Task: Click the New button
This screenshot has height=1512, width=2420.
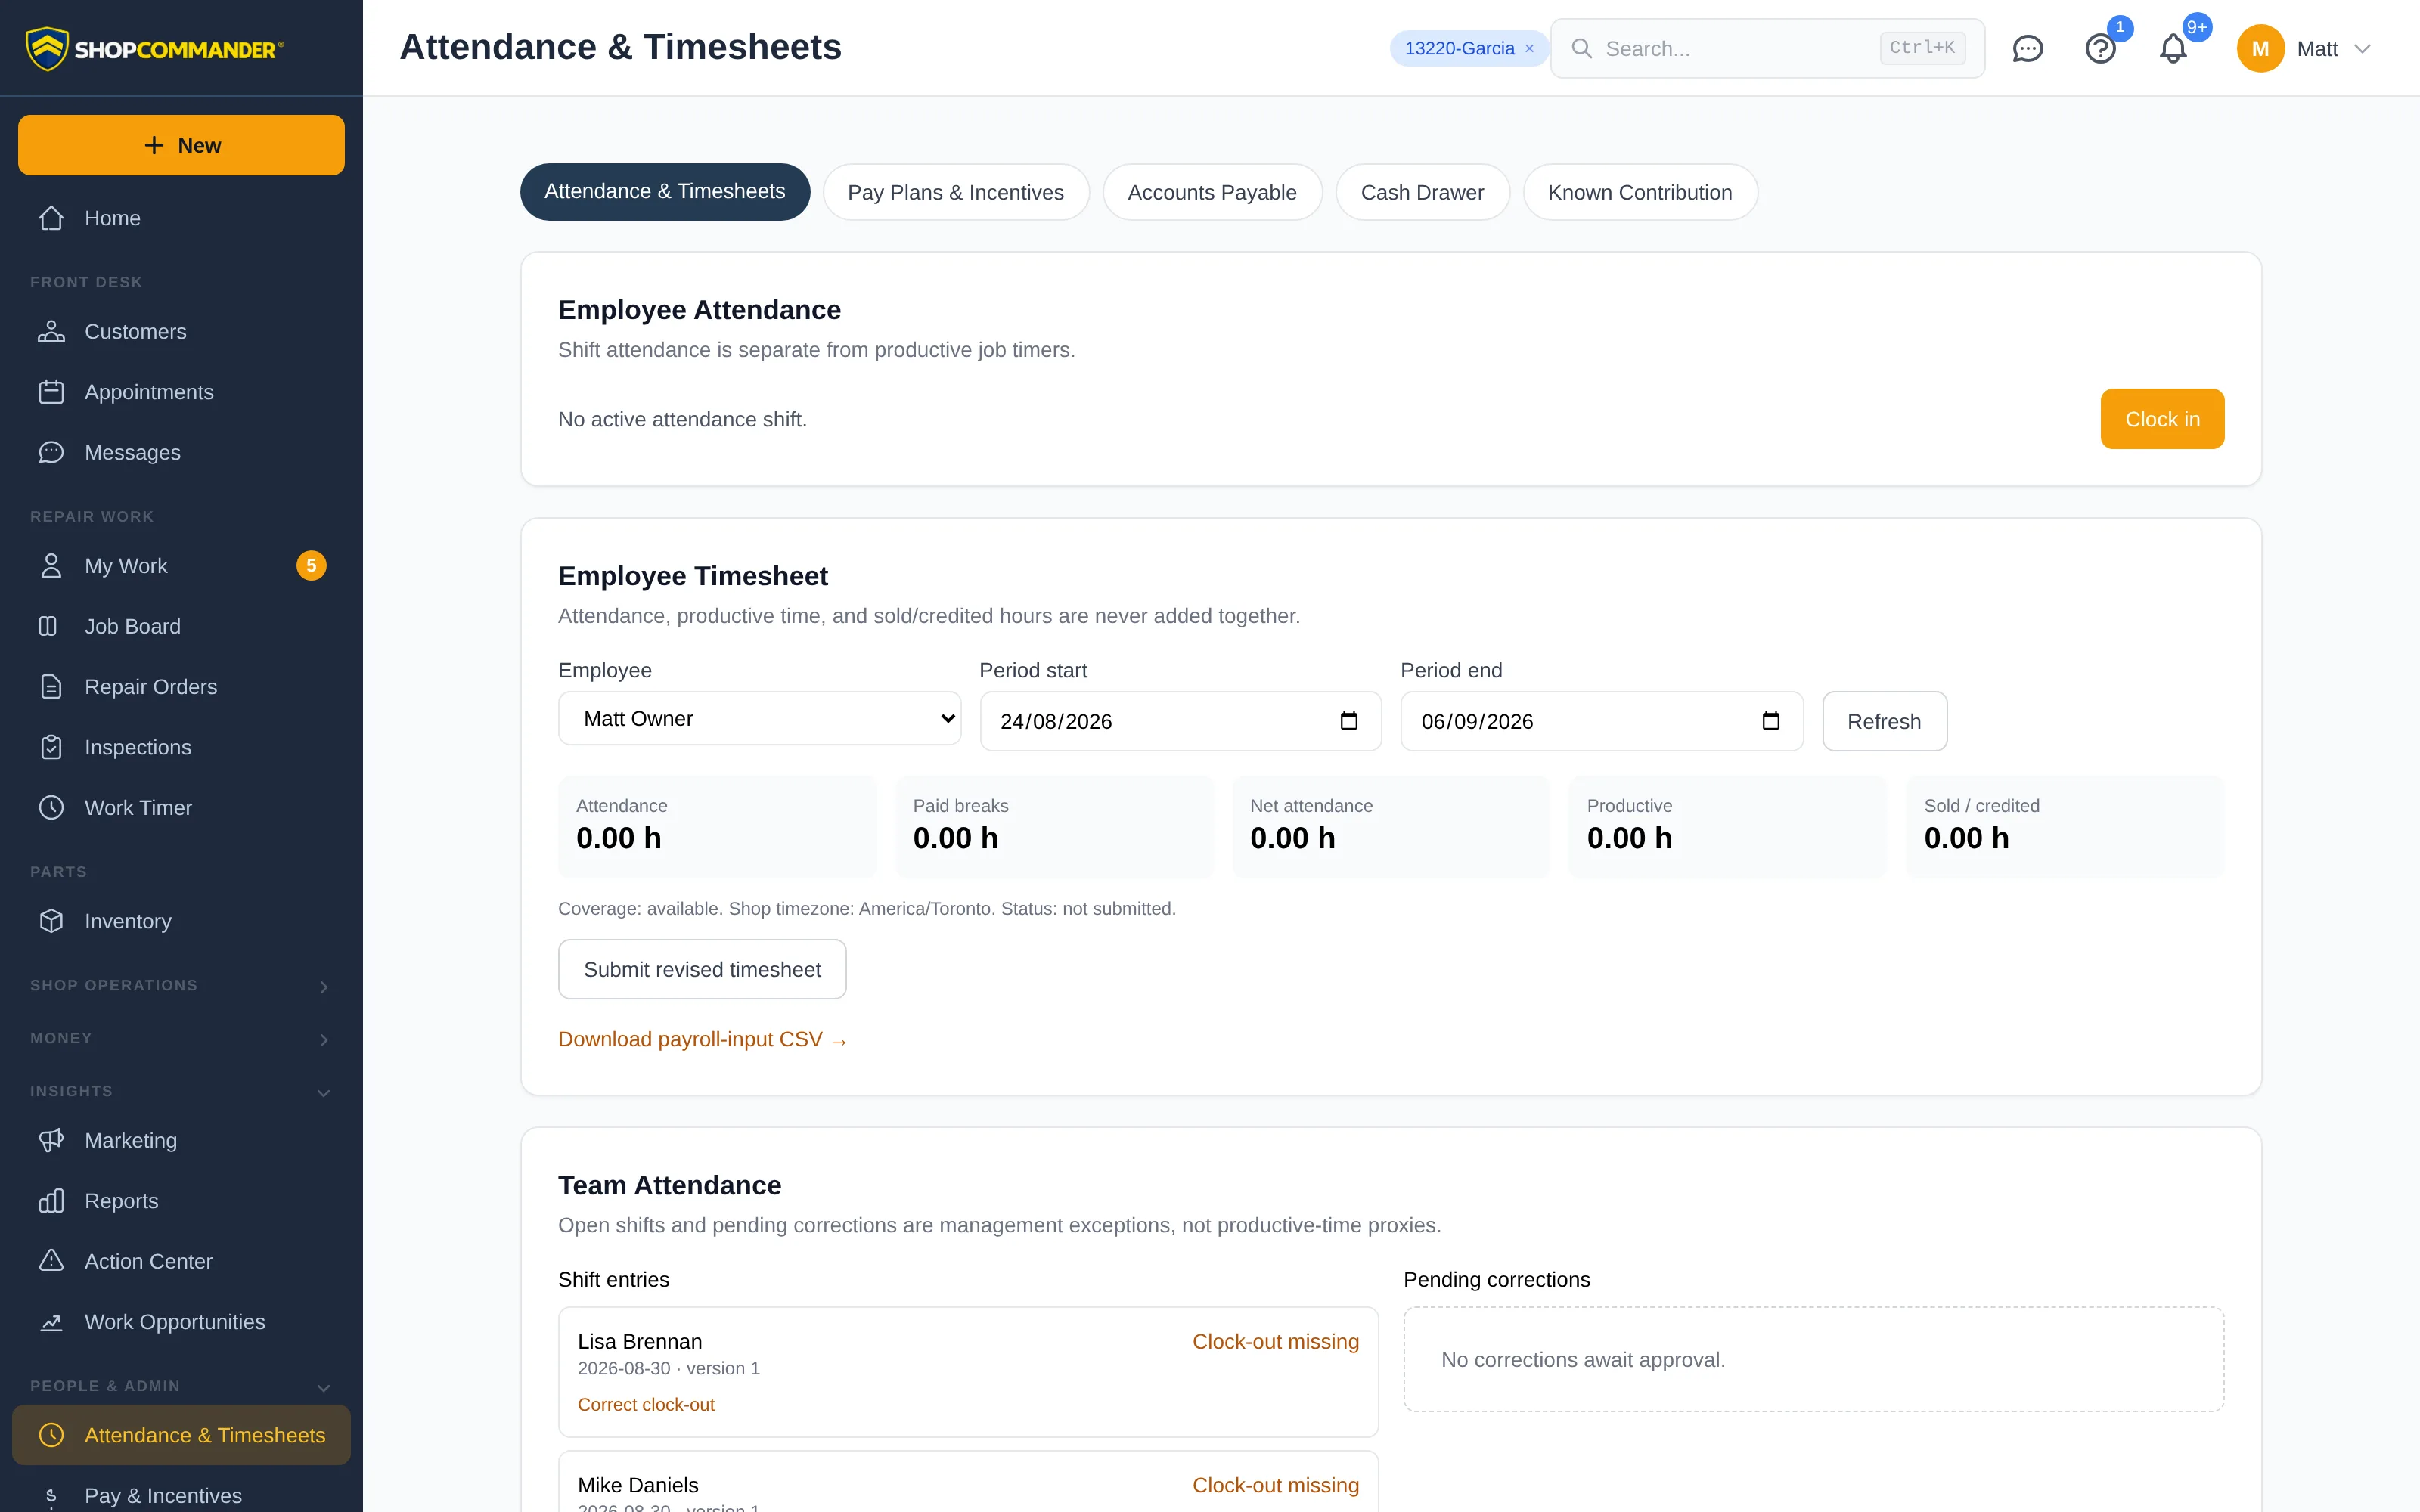Action: click(x=181, y=145)
